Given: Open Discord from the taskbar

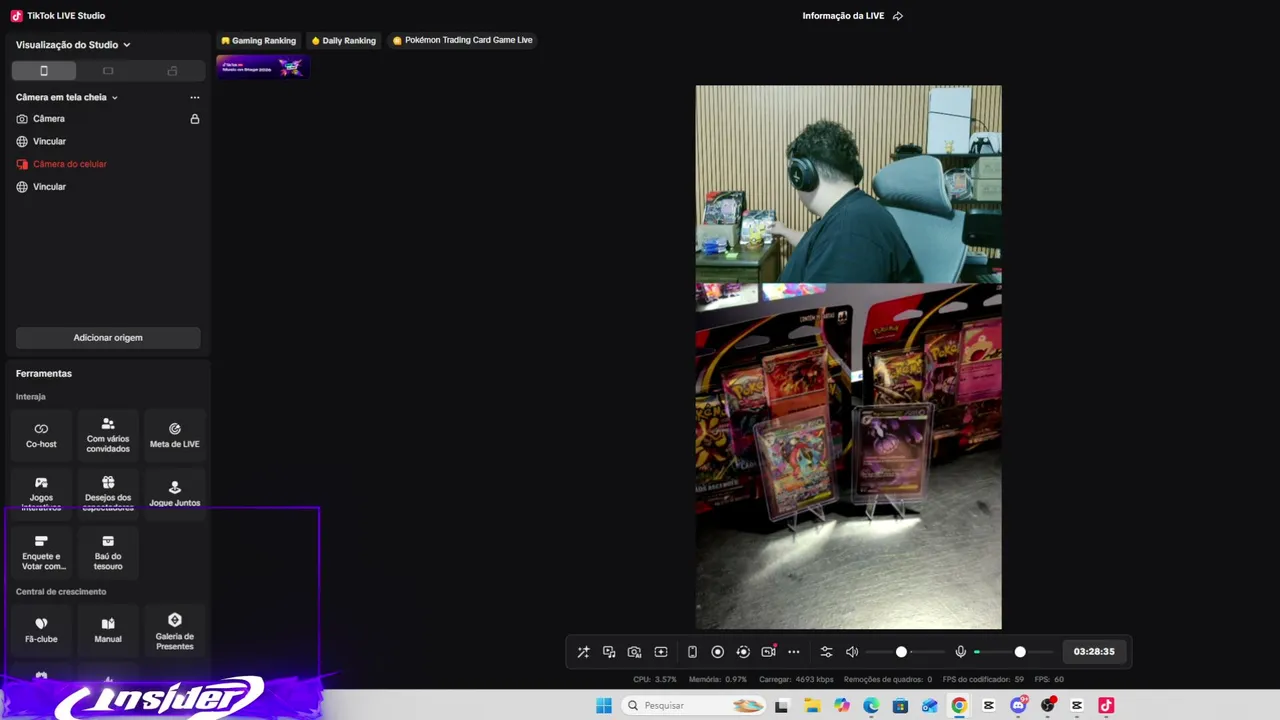Looking at the screenshot, I should pos(1018,706).
